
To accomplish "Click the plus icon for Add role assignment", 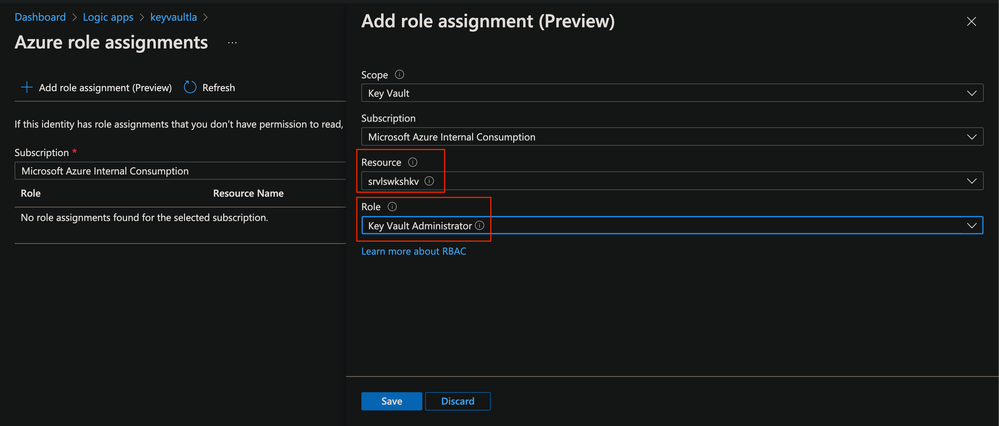I will 27,87.
